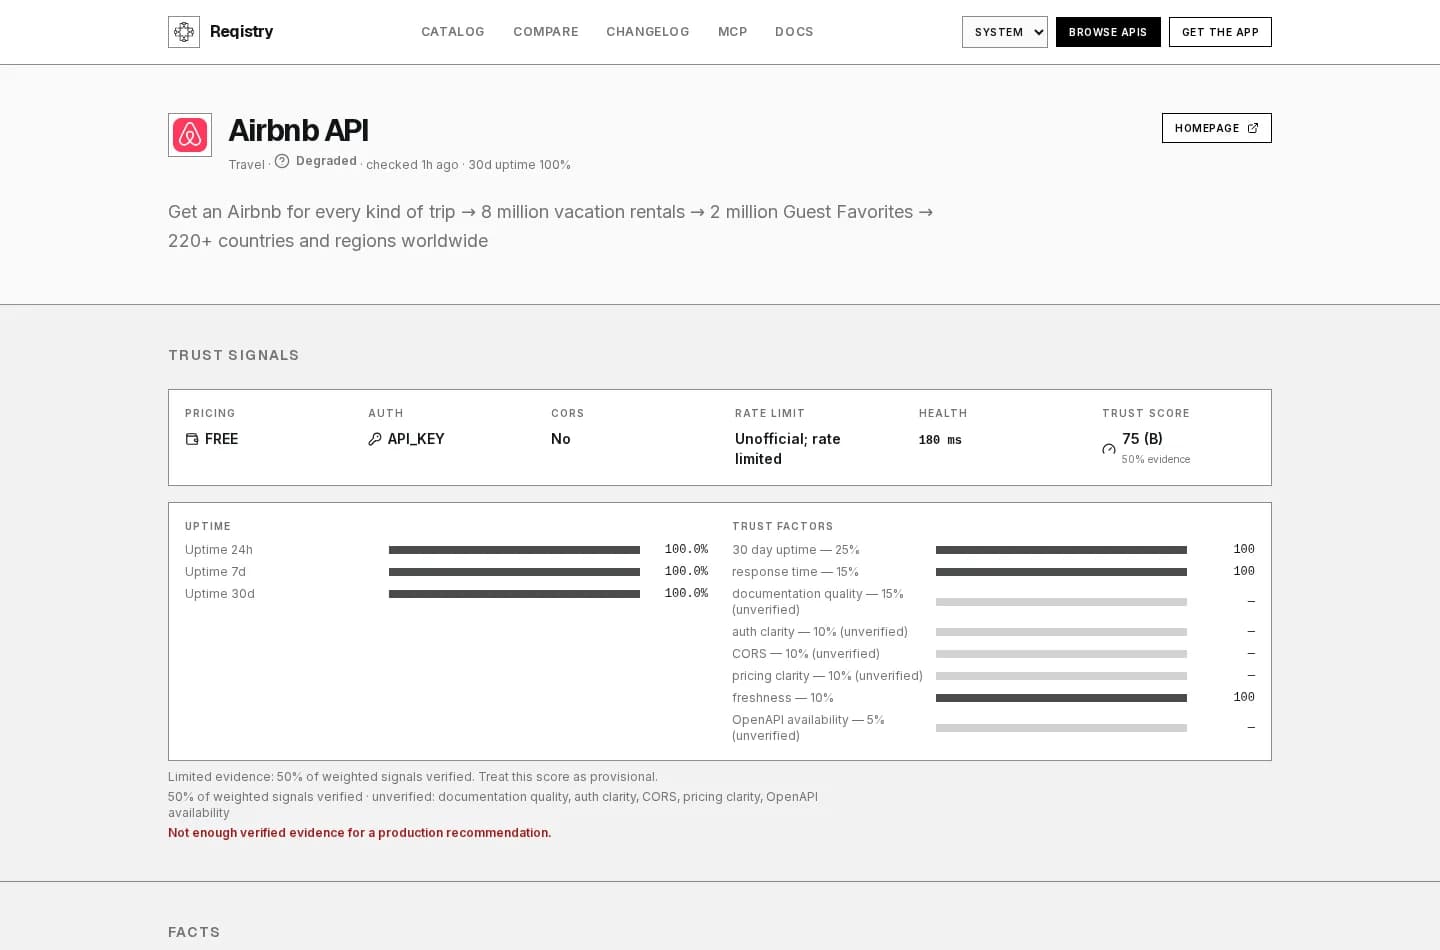The height and width of the screenshot is (950, 1440).
Task: Click the API_KEY auth value
Action: point(416,439)
